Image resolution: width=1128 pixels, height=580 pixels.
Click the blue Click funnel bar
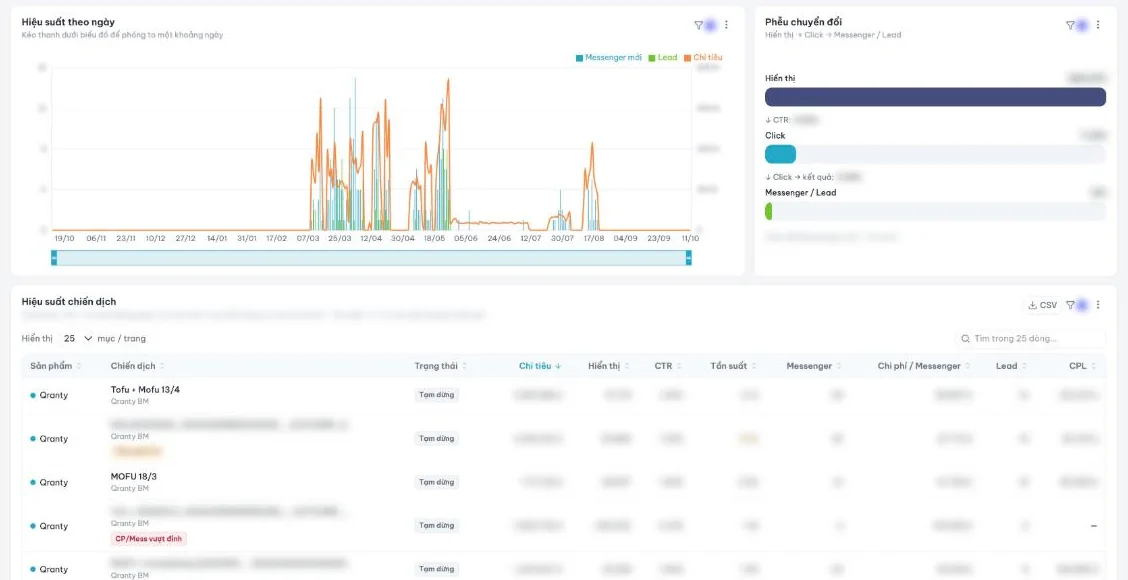click(781, 154)
